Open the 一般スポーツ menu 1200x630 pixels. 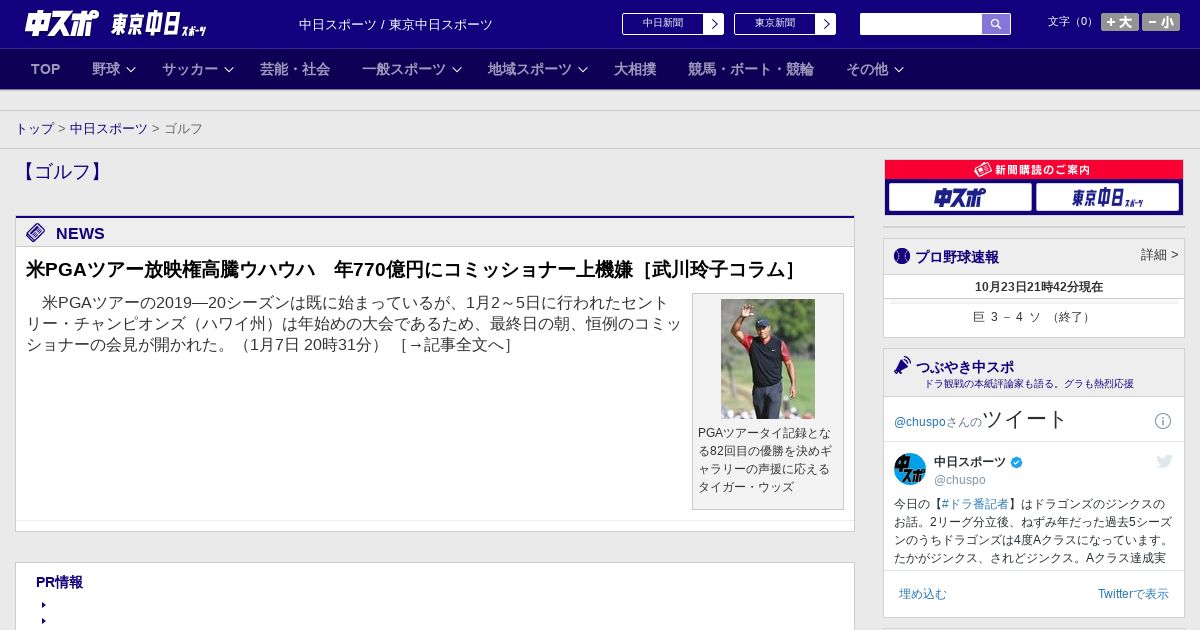[x=404, y=69]
